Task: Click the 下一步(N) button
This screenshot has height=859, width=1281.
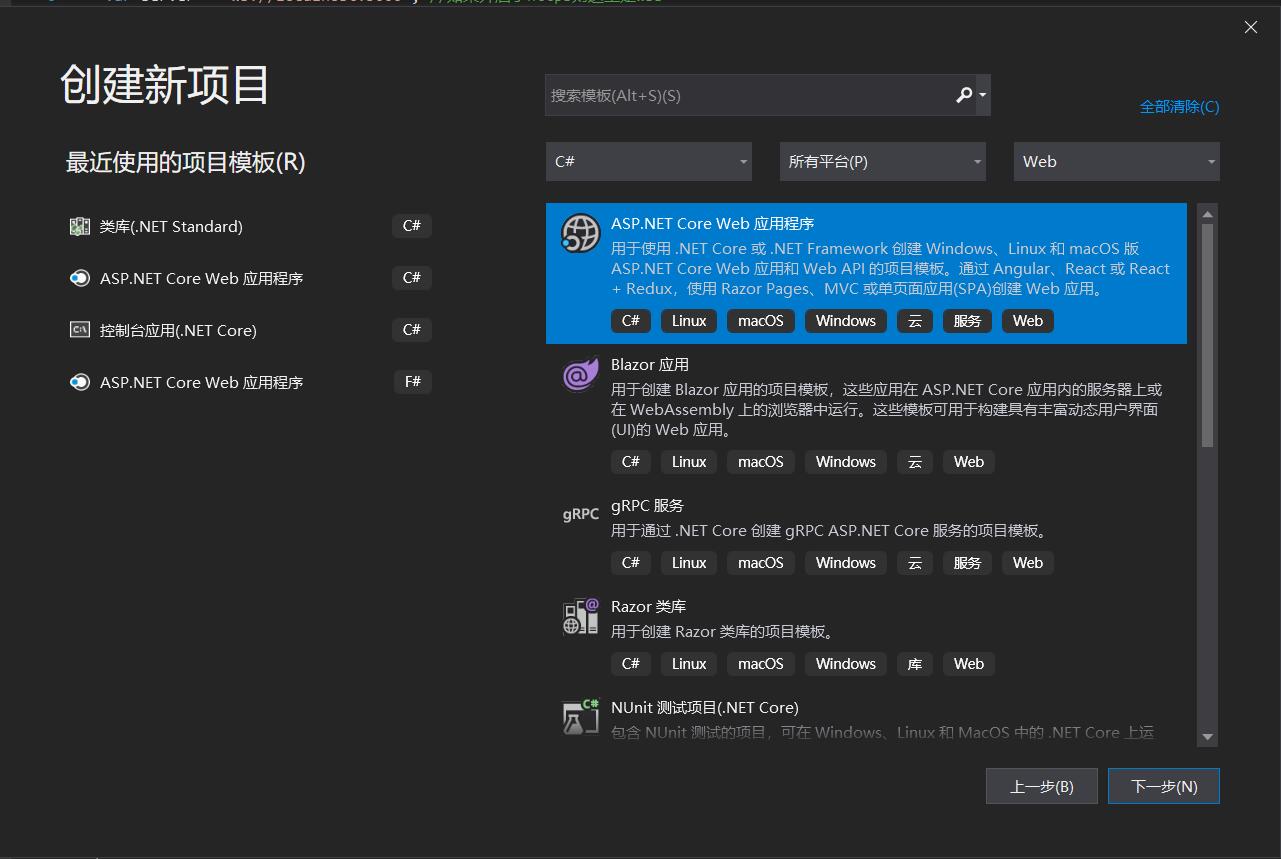Action: pyautogui.click(x=1163, y=786)
